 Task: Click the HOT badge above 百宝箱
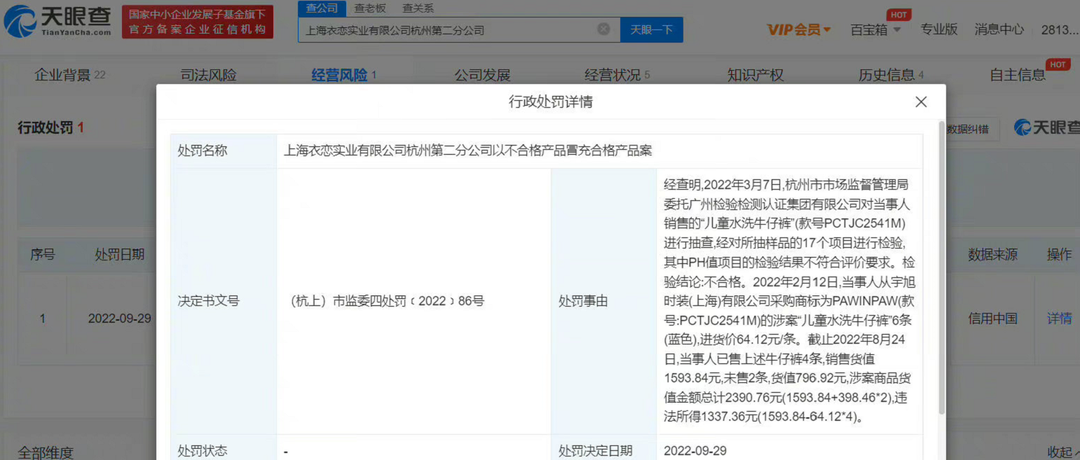tap(897, 14)
